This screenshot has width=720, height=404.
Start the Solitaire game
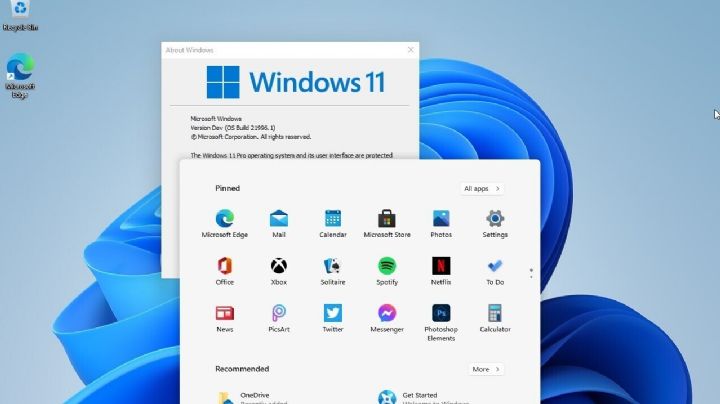333,271
